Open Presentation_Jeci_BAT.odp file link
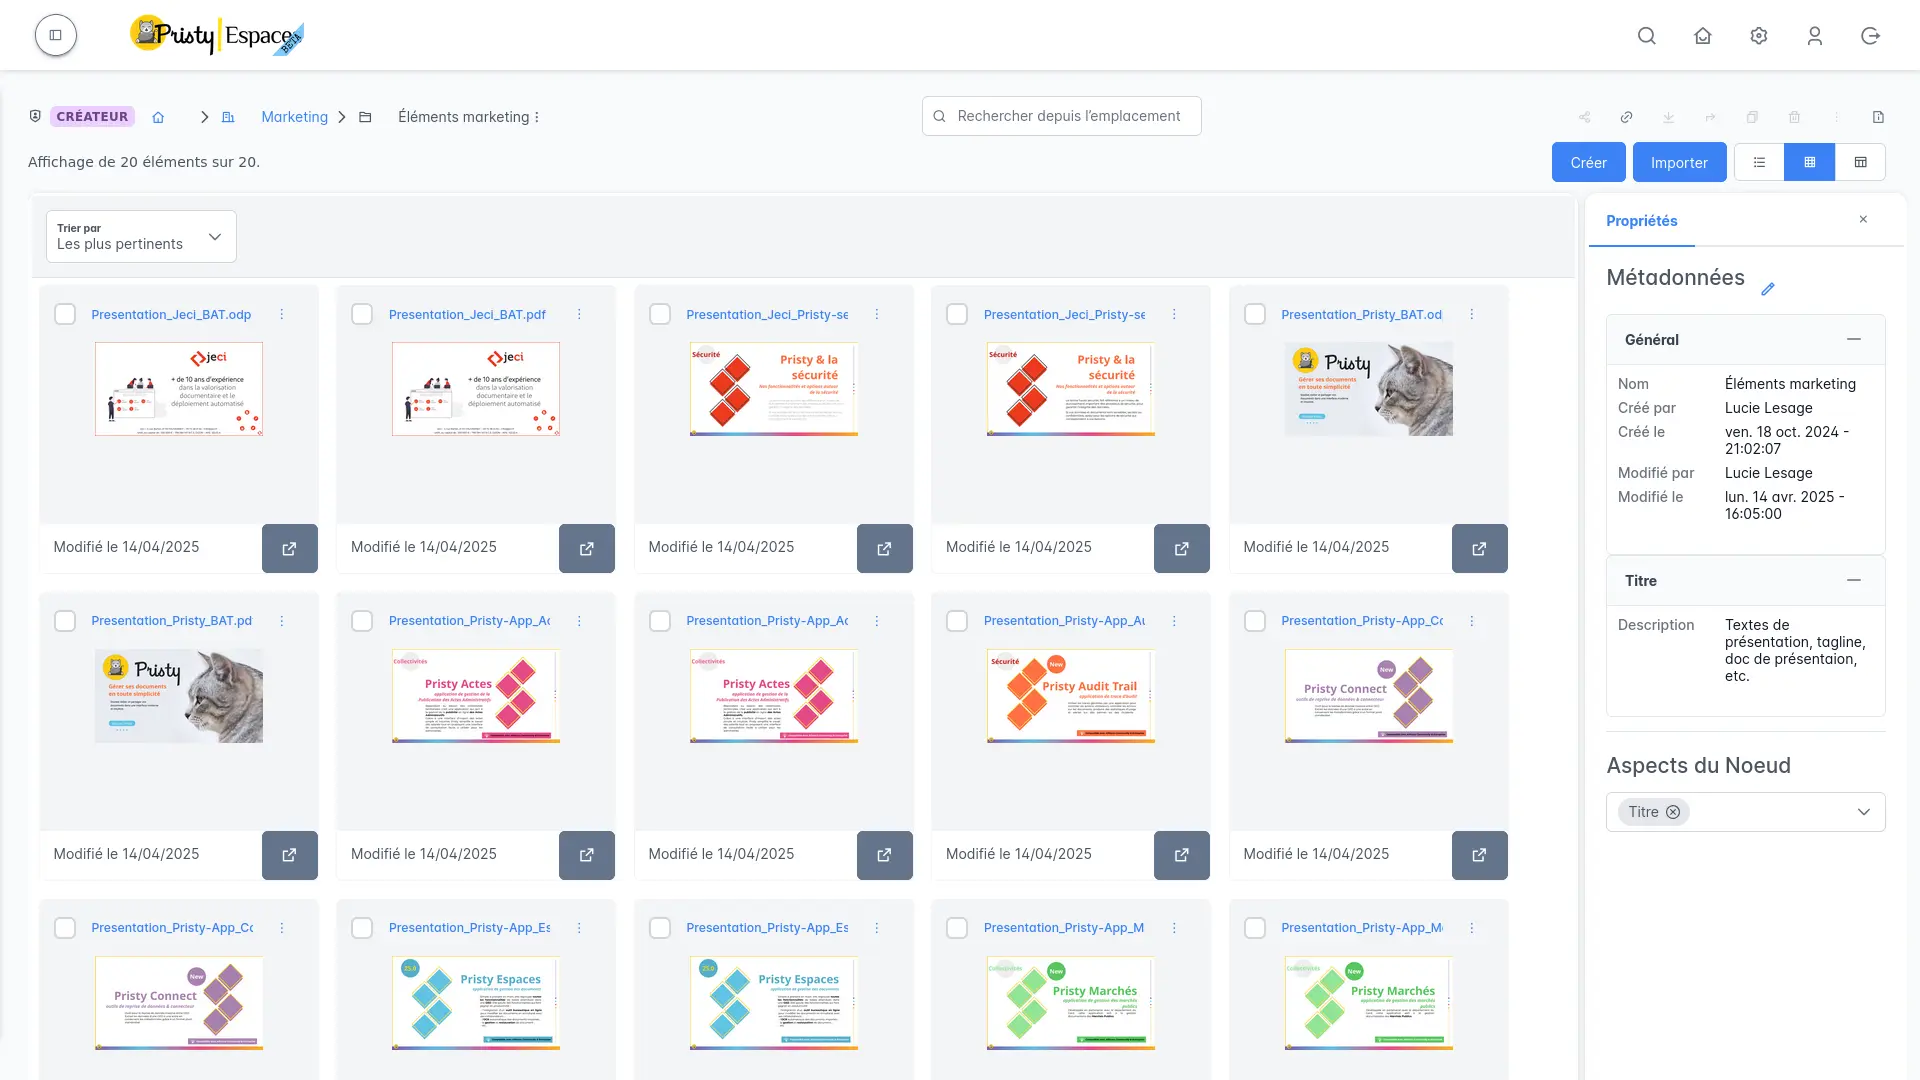 (x=171, y=314)
